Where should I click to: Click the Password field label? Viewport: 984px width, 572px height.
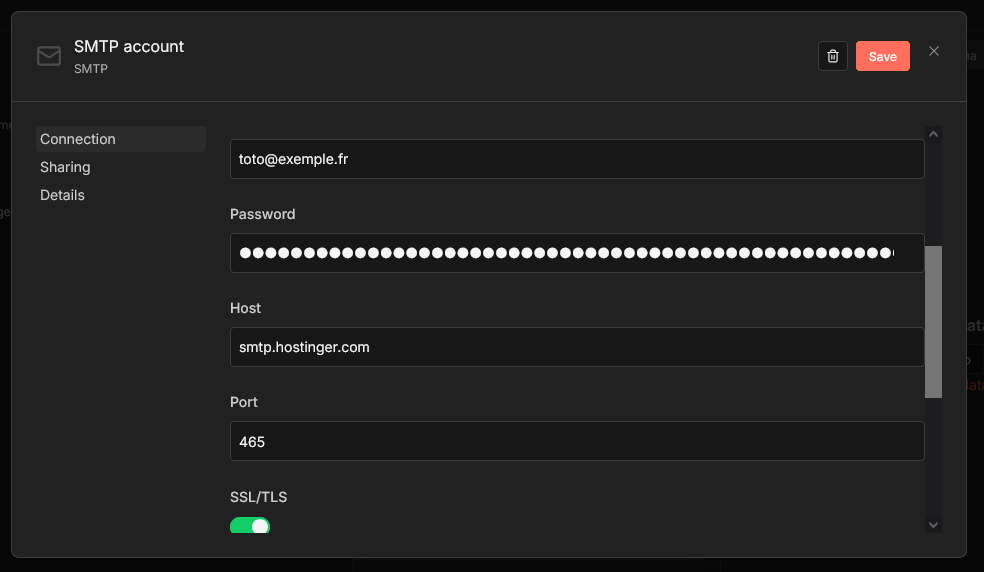[x=263, y=214]
